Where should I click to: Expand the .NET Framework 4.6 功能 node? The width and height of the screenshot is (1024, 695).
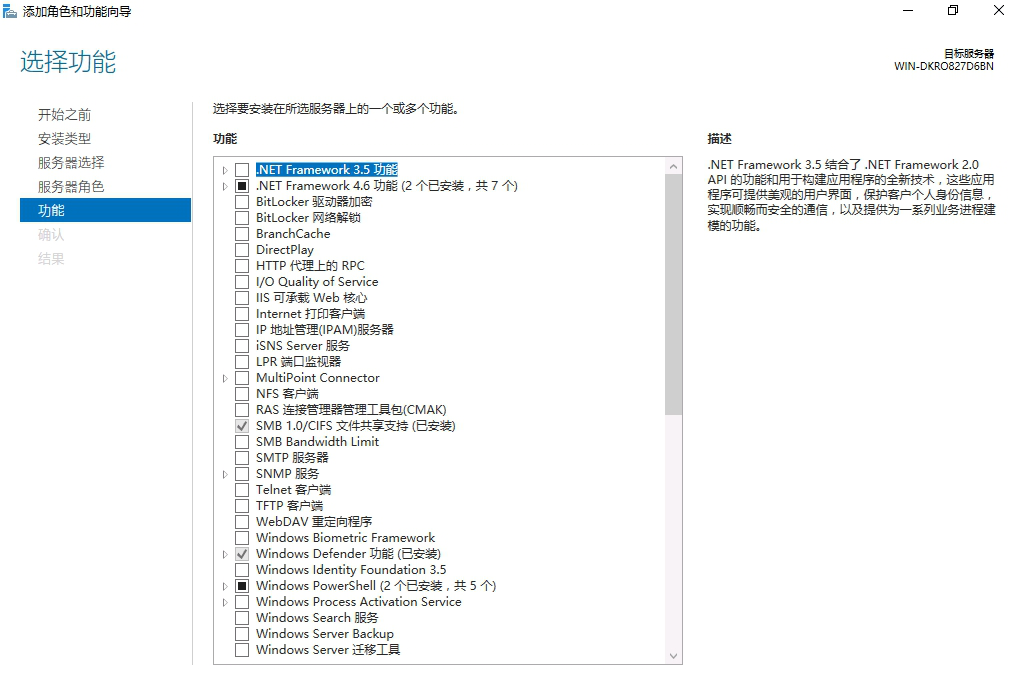pyautogui.click(x=225, y=187)
